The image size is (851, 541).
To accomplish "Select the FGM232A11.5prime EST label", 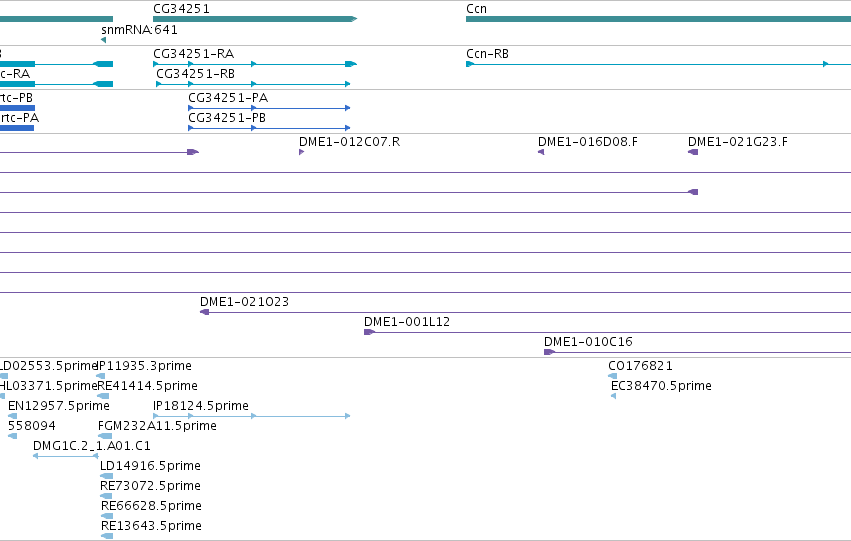I will click(x=157, y=426).
